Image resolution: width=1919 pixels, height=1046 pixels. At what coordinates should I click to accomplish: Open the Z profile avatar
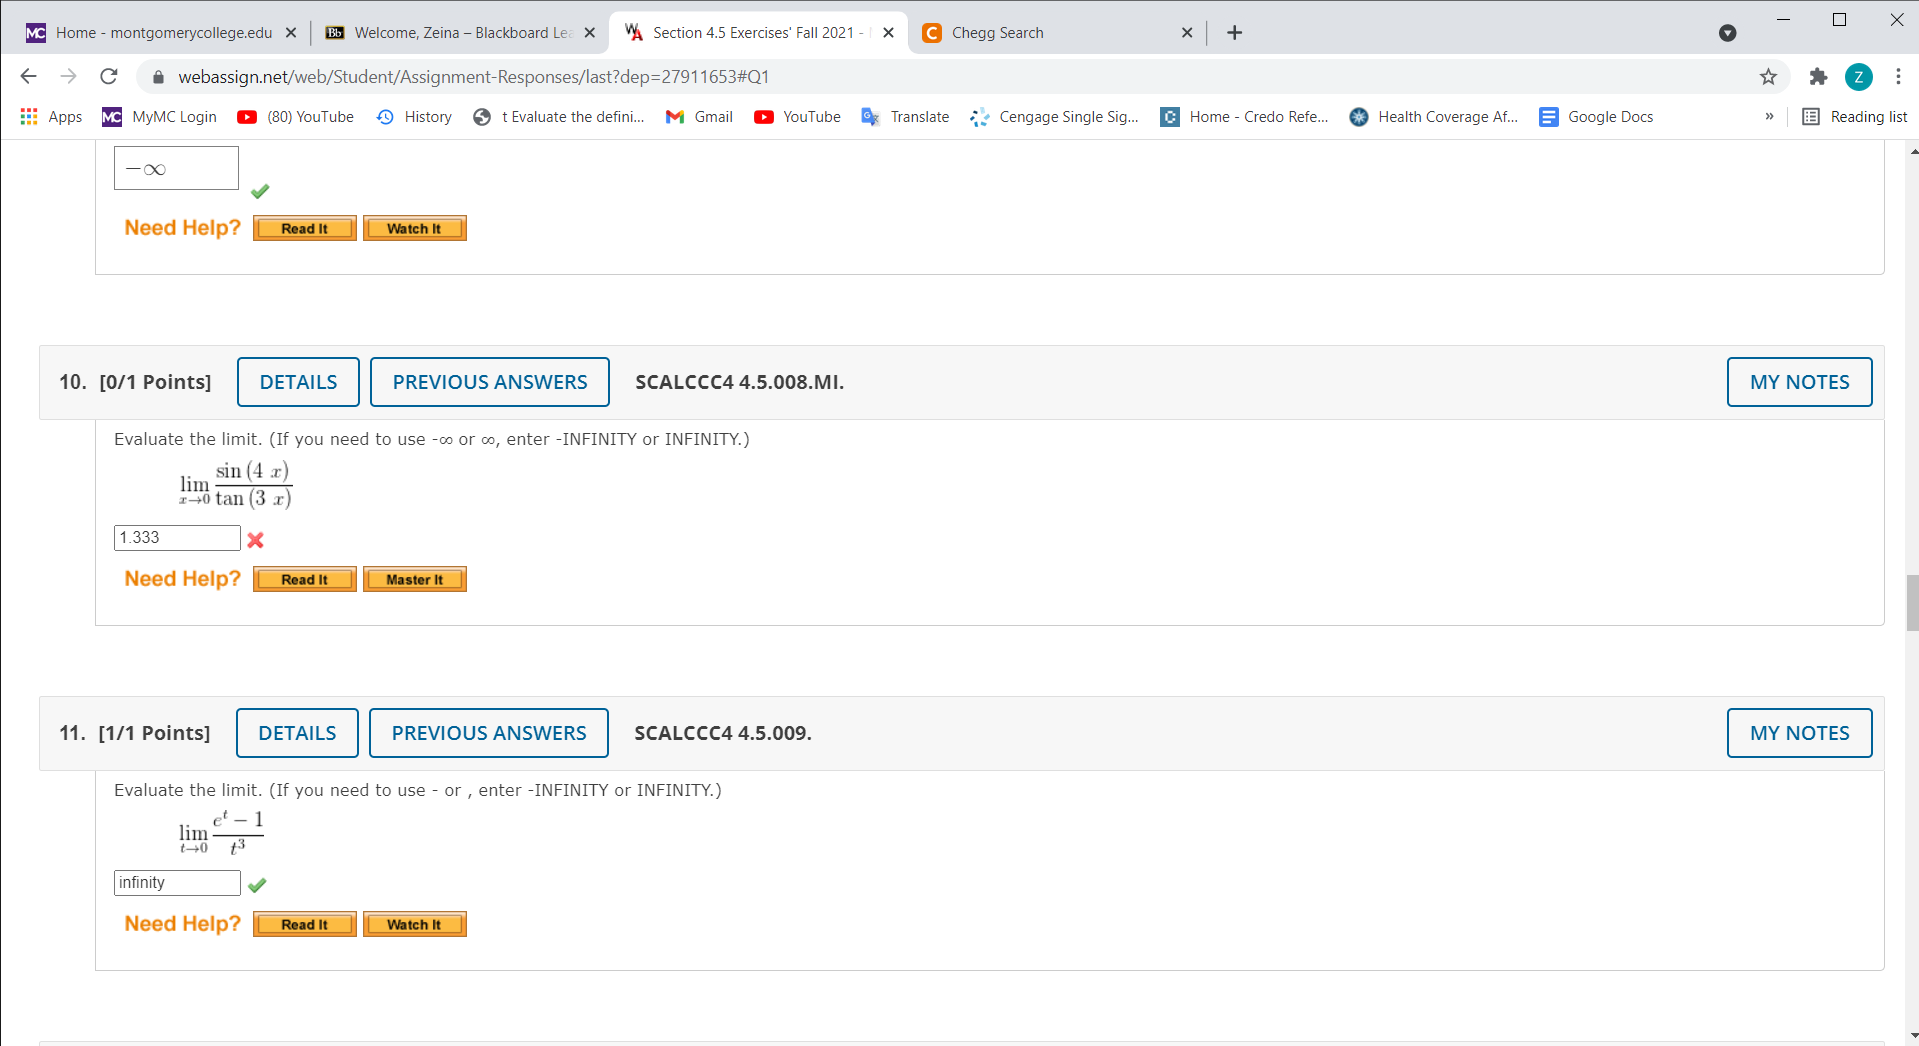click(1858, 76)
